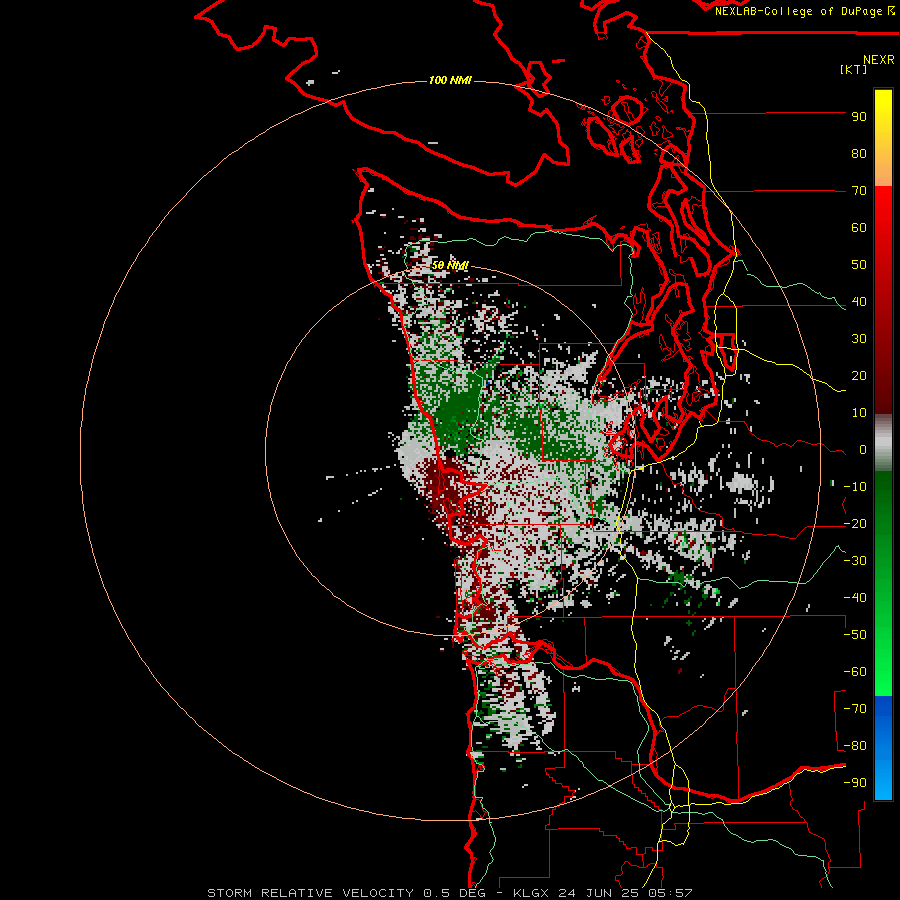
Task: Click the -20 knot scale value
Action: pyautogui.click(x=855, y=523)
